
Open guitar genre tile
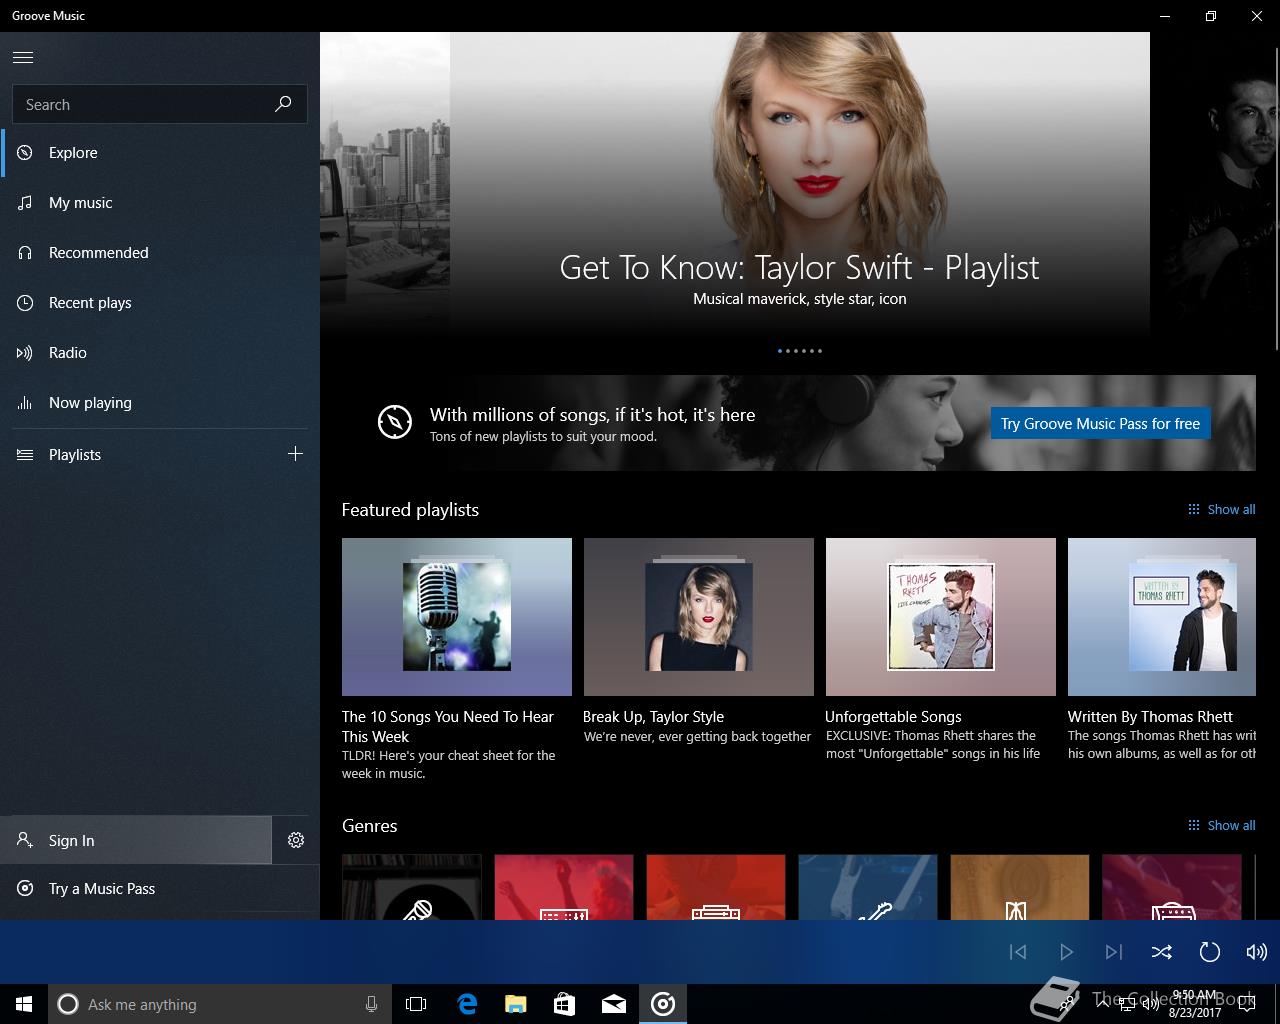868,887
